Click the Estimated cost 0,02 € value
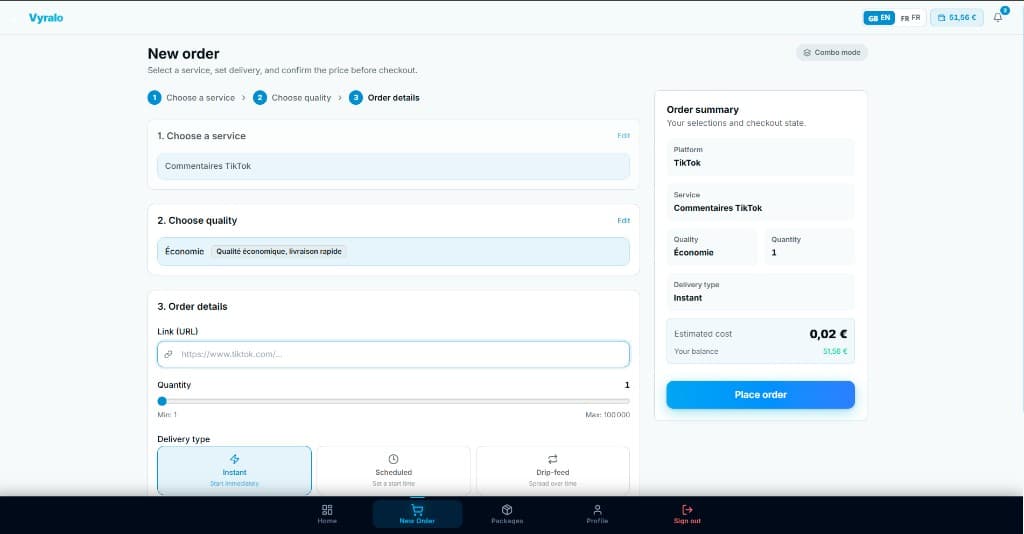Image resolution: width=1024 pixels, height=534 pixels. [x=828, y=334]
